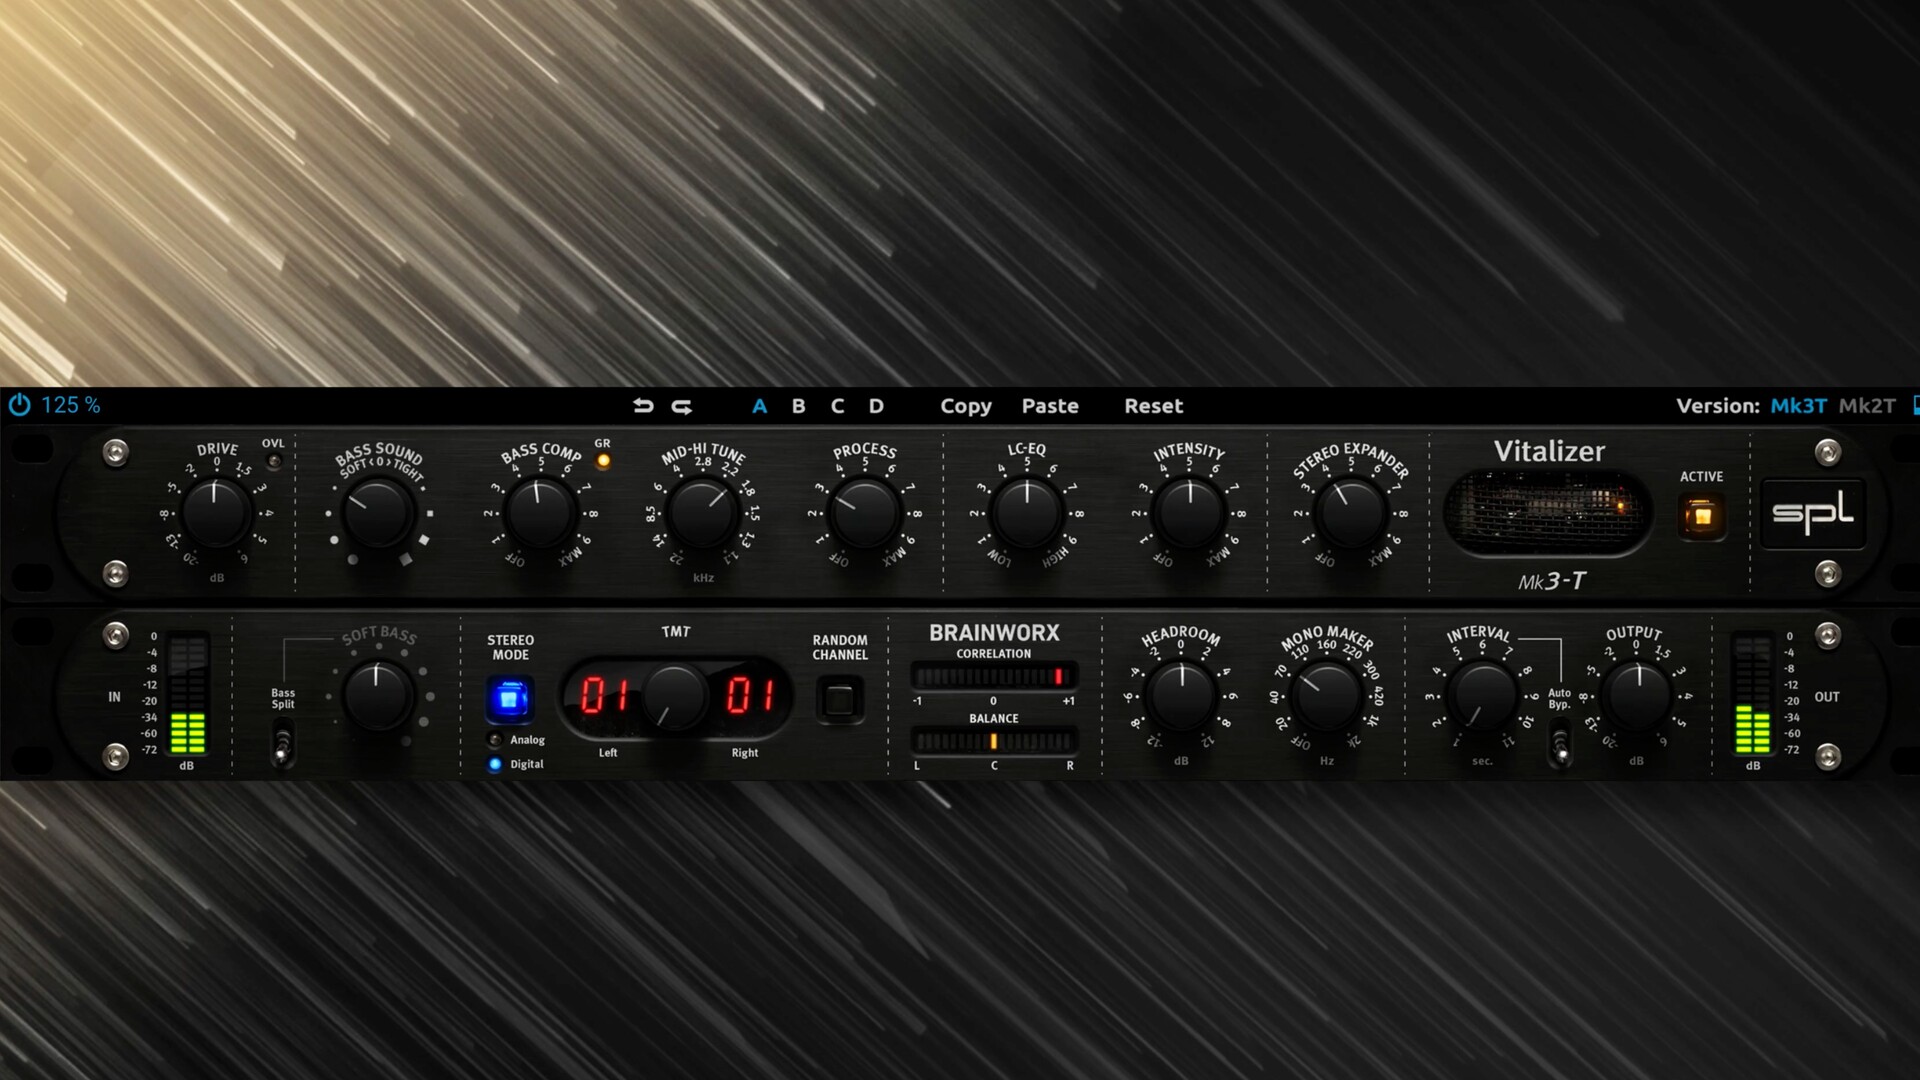Switch version to Mk3T
The height and width of the screenshot is (1080, 1920).
1798,406
